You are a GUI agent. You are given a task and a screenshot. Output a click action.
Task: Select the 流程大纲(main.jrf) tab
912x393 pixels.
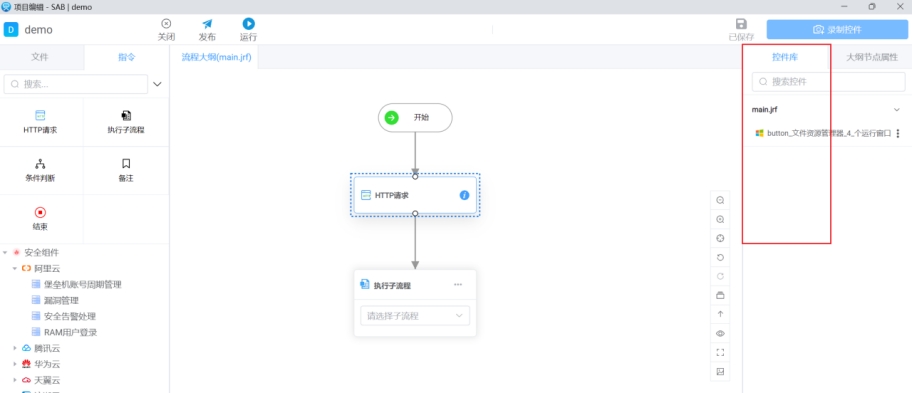tap(216, 57)
